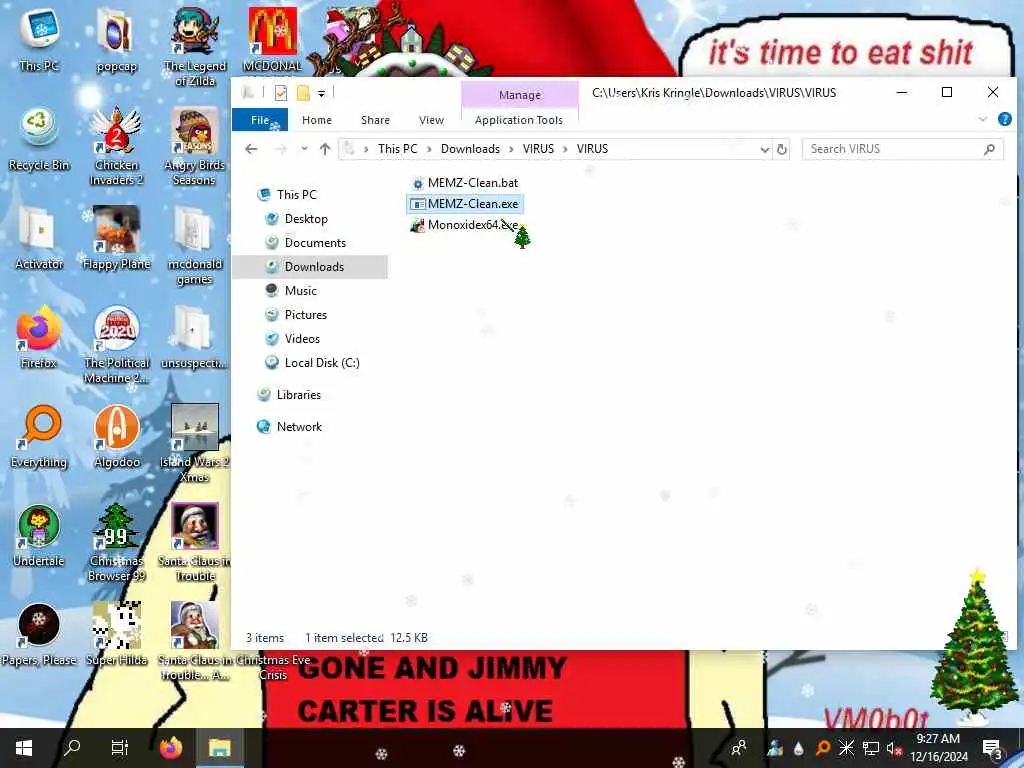
Task: Go back in Explorer navigation
Action: coord(251,149)
